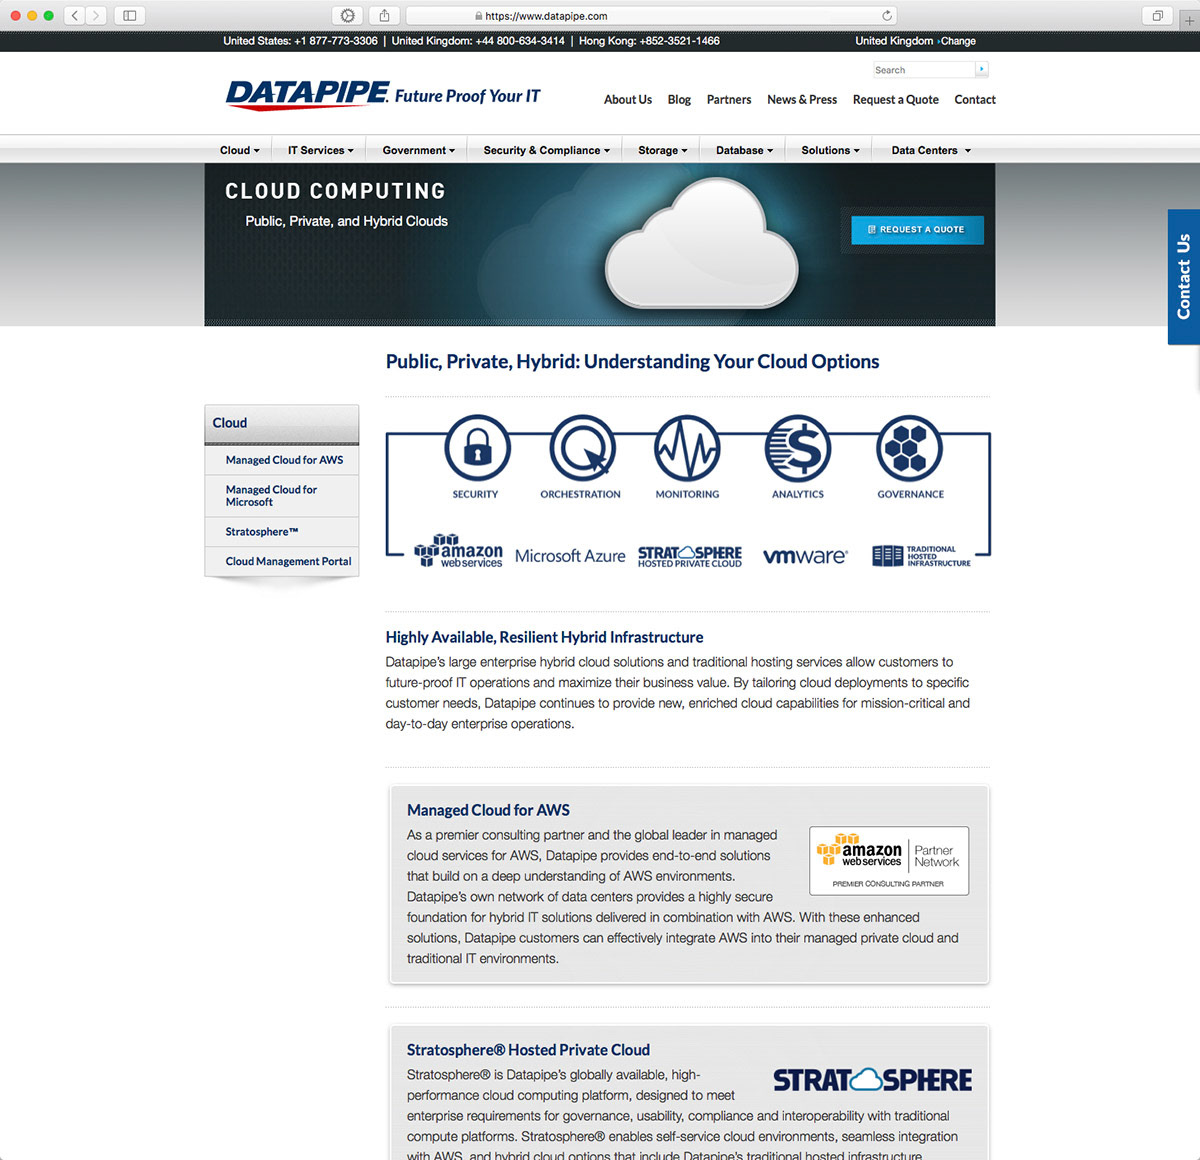Expand the IT Services dropdown

click(321, 150)
